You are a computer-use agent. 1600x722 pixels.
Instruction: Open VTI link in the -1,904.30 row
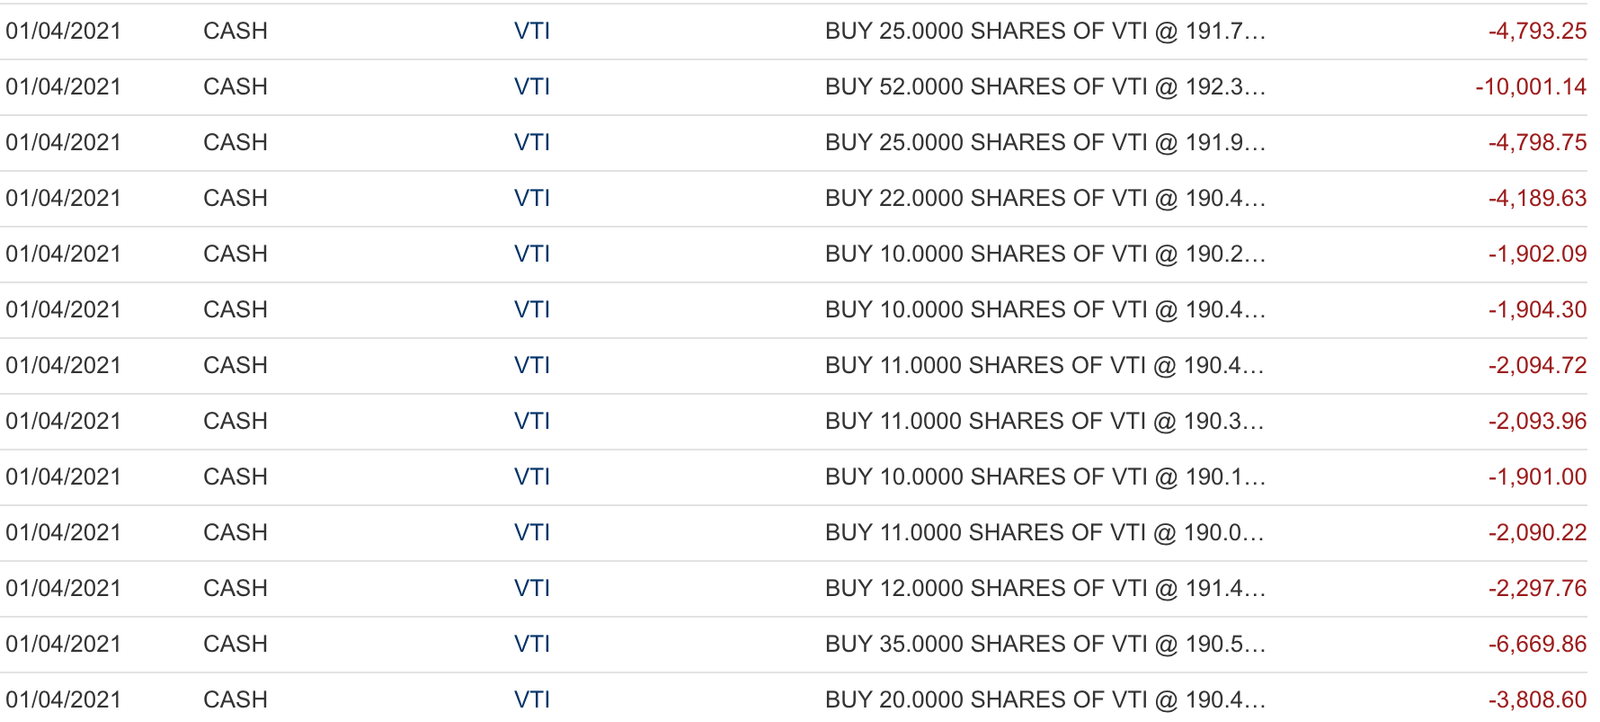coord(532,310)
